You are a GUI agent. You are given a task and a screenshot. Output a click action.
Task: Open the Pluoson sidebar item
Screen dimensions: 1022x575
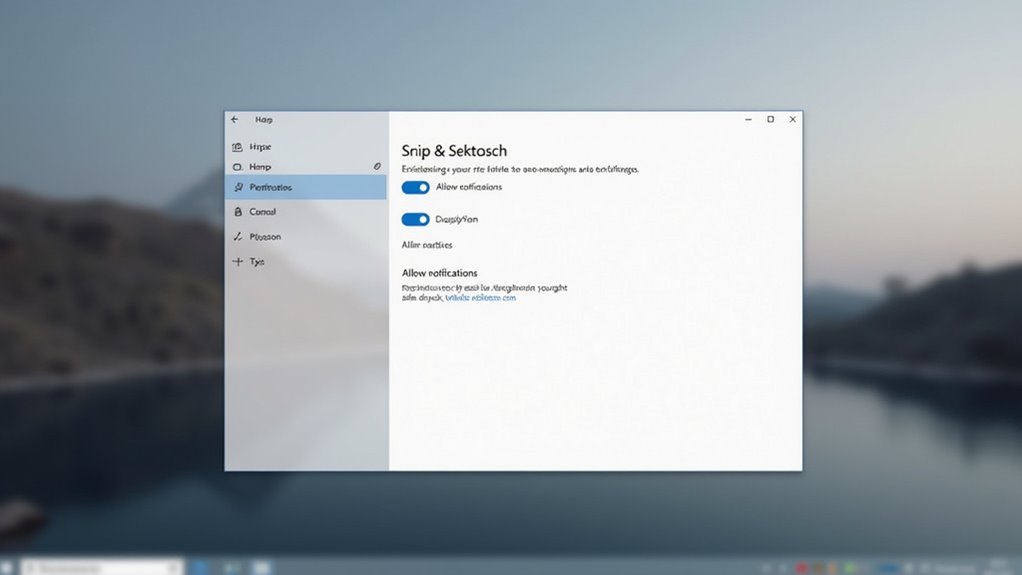[305, 237]
